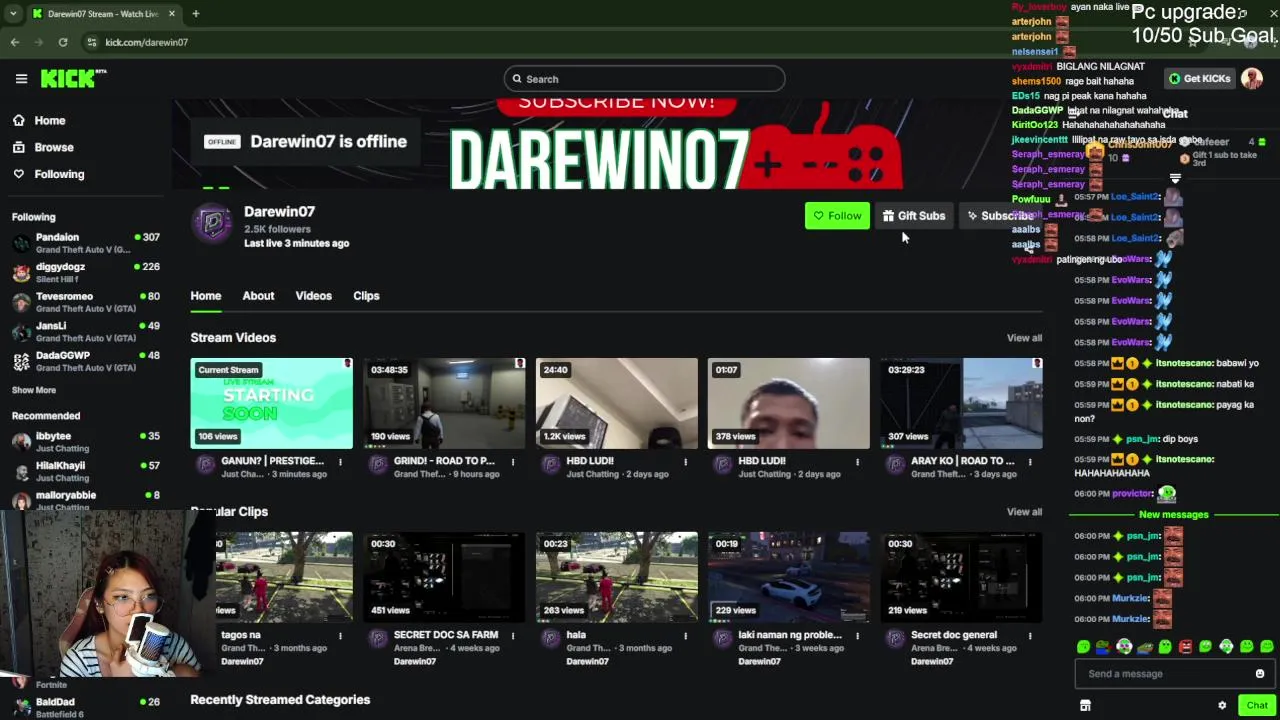This screenshot has height=720, width=1280.
Task: Open DadaGGWP channel in sidebar
Action: point(85,361)
